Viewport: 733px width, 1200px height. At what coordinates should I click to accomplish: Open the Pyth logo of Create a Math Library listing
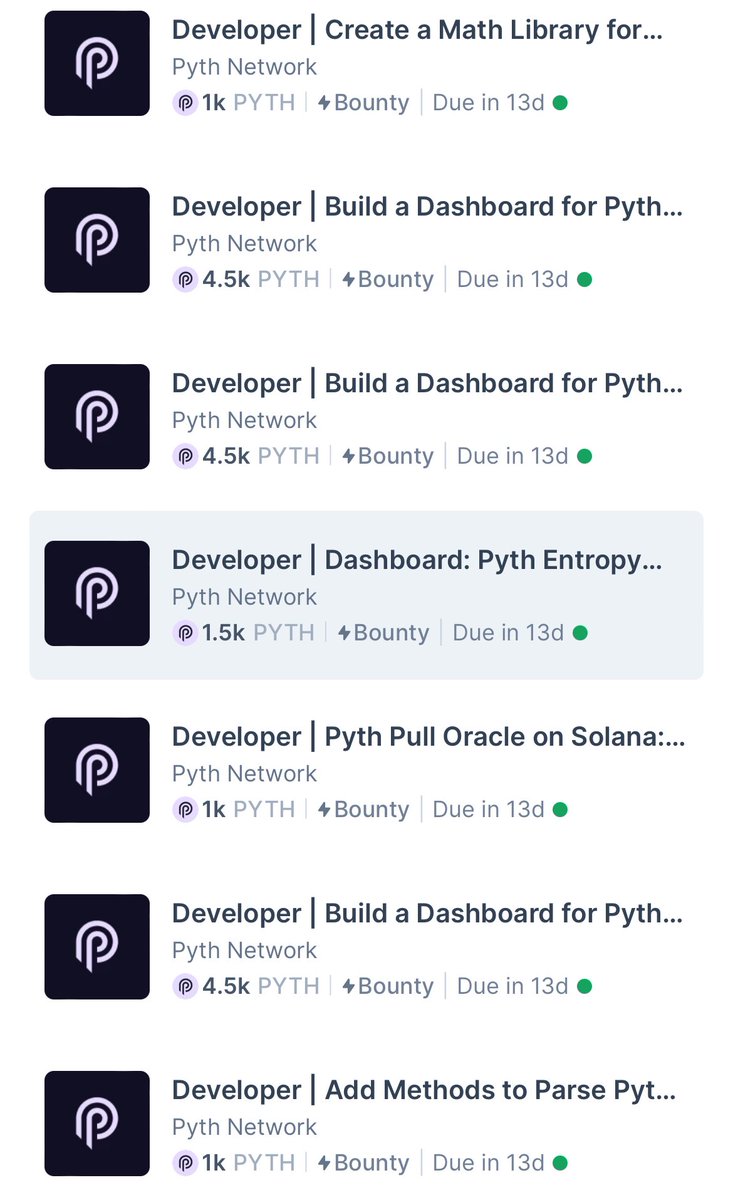97,63
